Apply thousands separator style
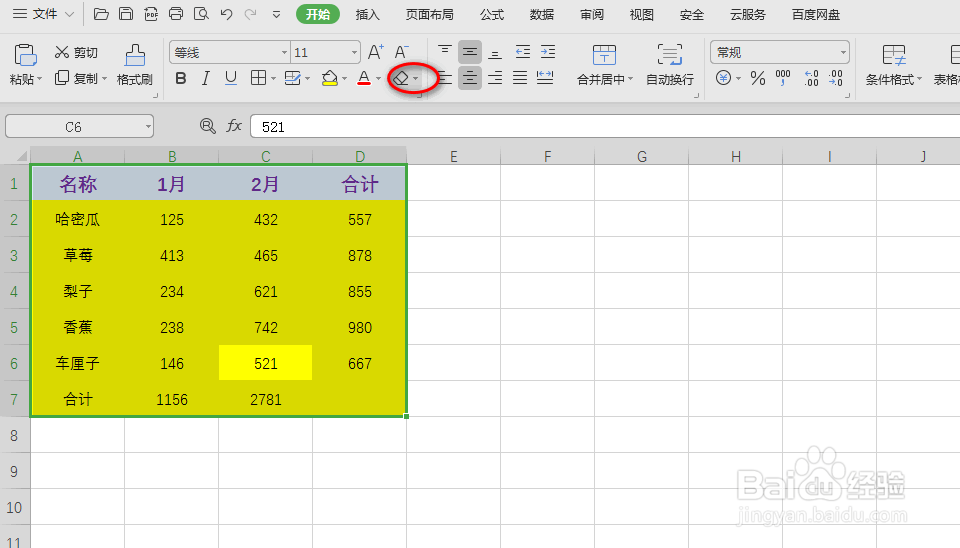The image size is (960, 548). tap(783, 78)
